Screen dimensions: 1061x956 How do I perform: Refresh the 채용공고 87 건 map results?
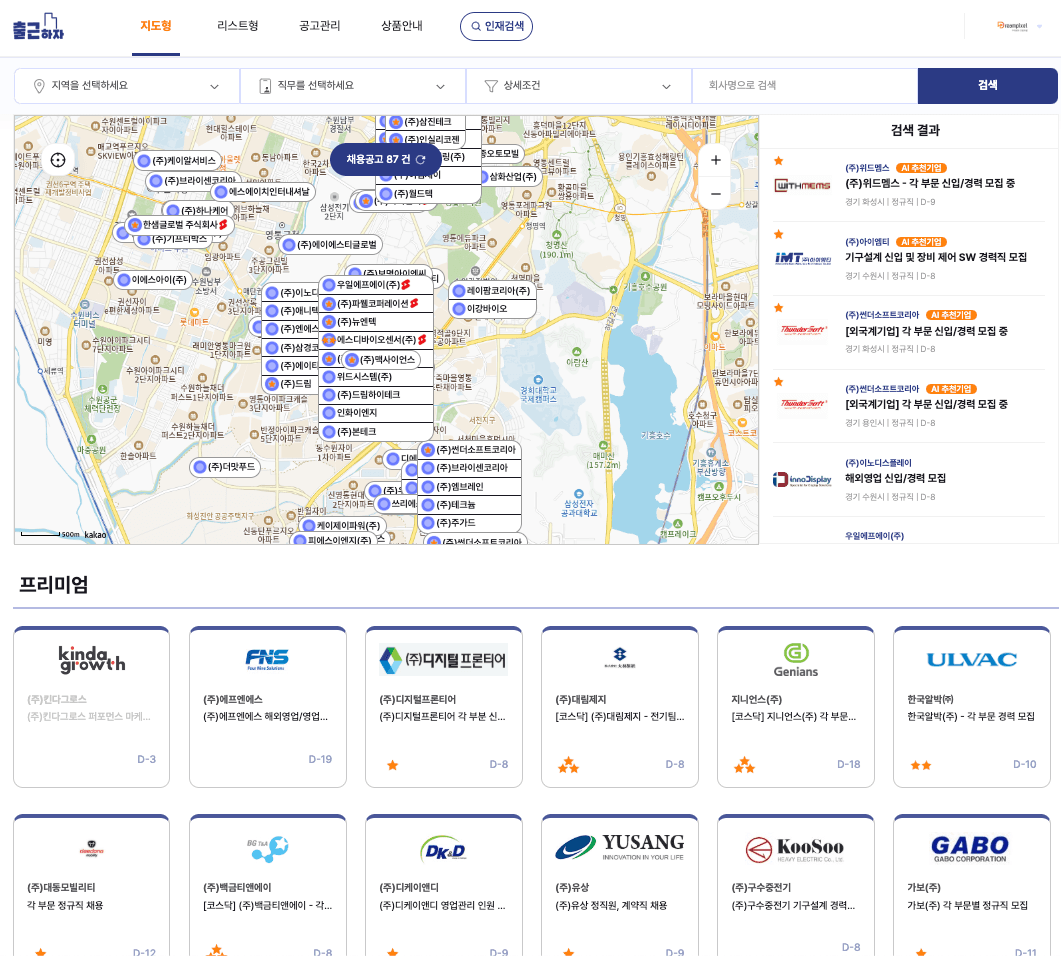tap(386, 160)
